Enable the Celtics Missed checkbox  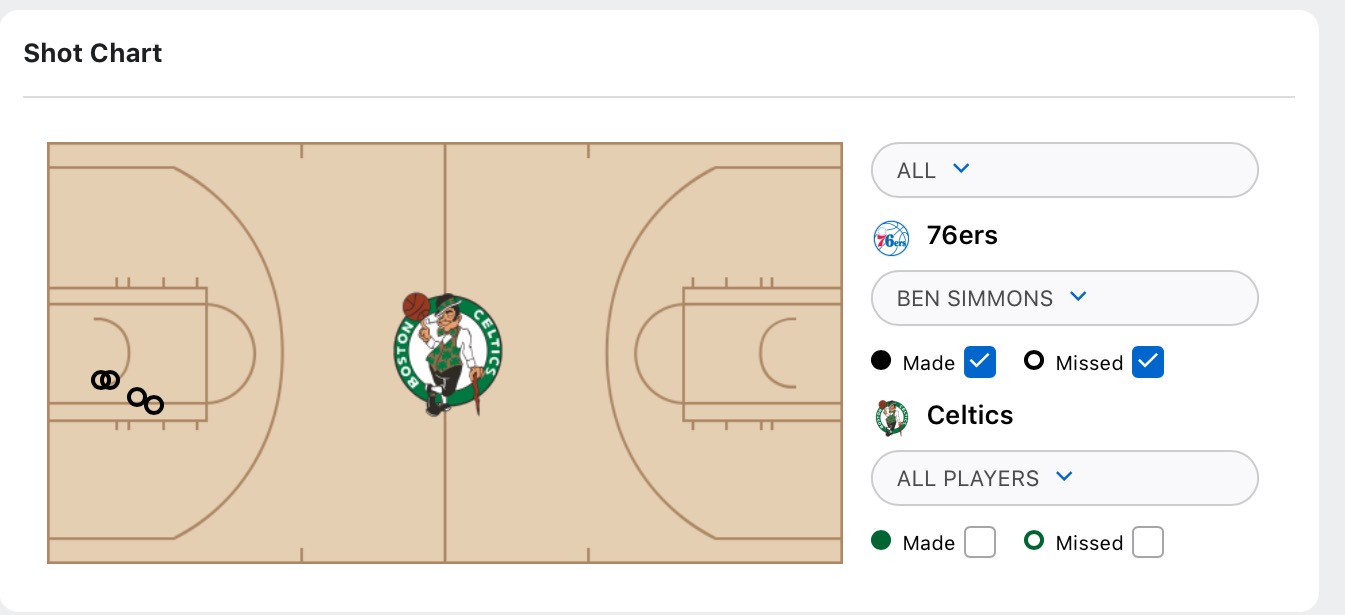pyautogui.click(x=1148, y=542)
